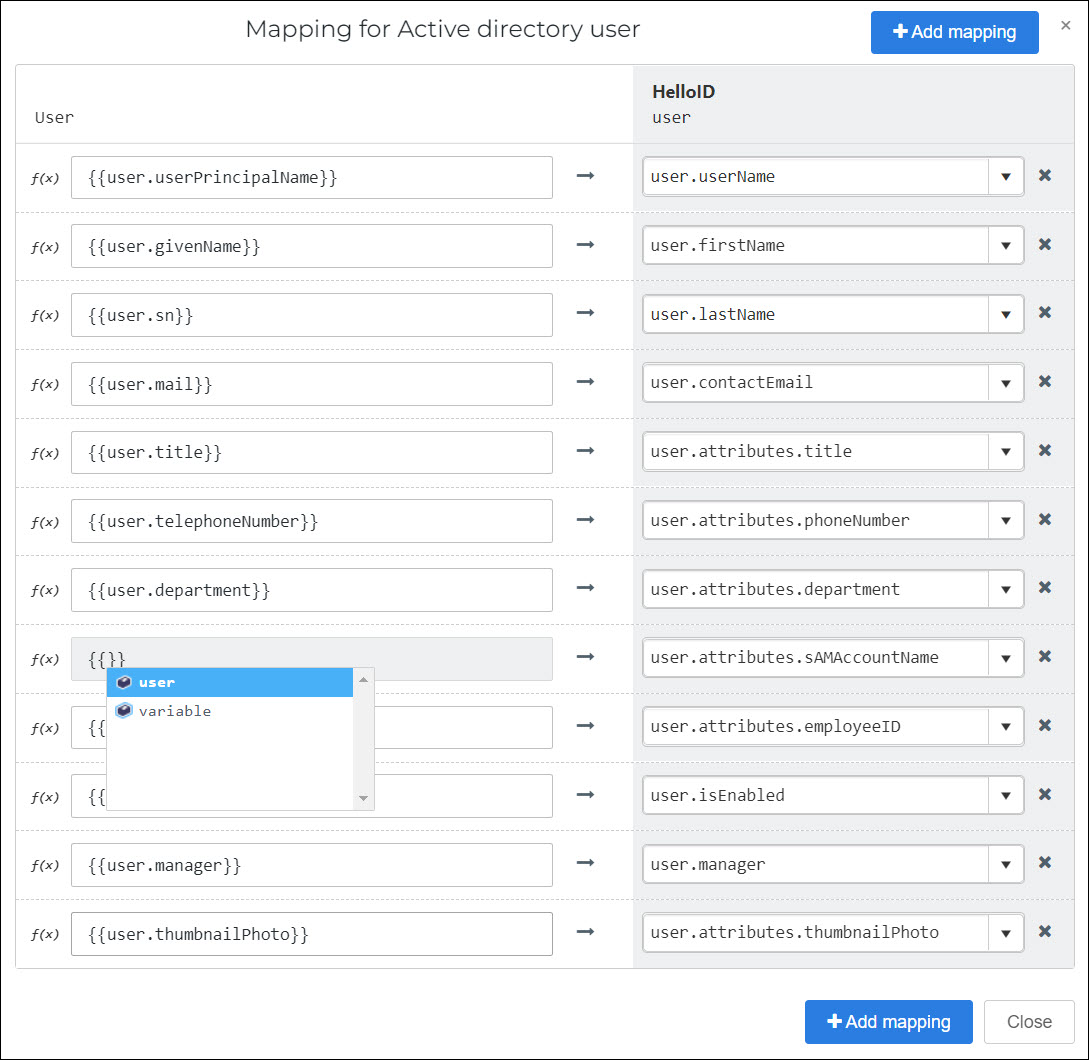Open the user.attributes.employeeID dropdown
This screenshot has height=1060, width=1089.
(1006, 727)
